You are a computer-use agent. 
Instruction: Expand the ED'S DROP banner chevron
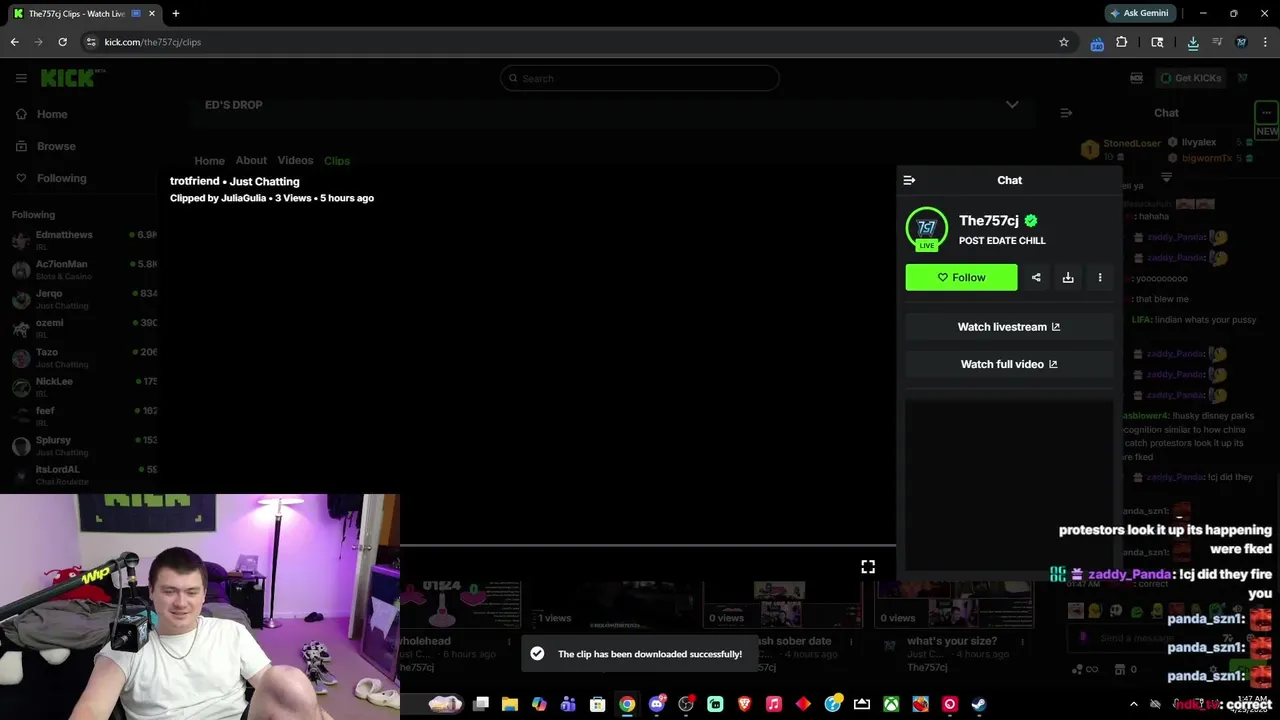pyautogui.click(x=1012, y=105)
